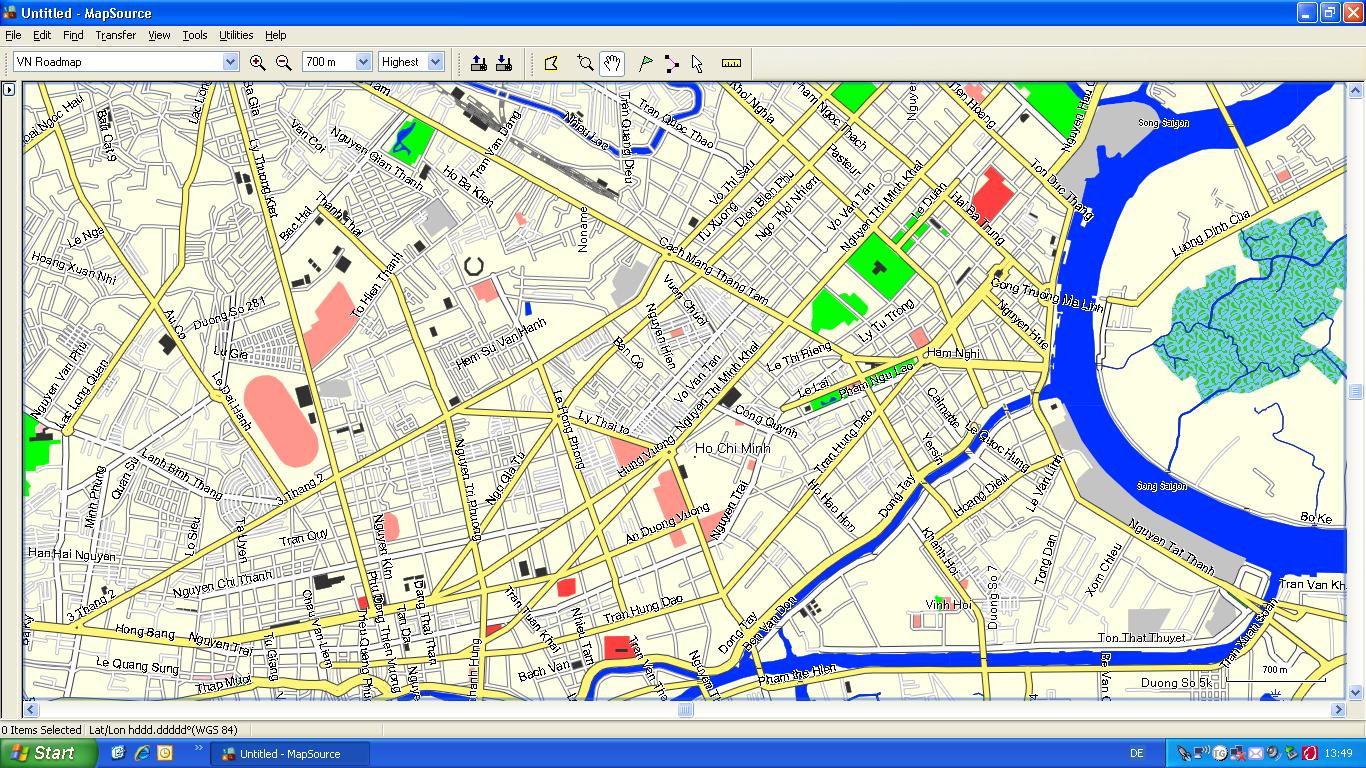Click the Luong Dinh Cua street label
Viewport: 1366px width, 768px height.
(x=1211, y=234)
